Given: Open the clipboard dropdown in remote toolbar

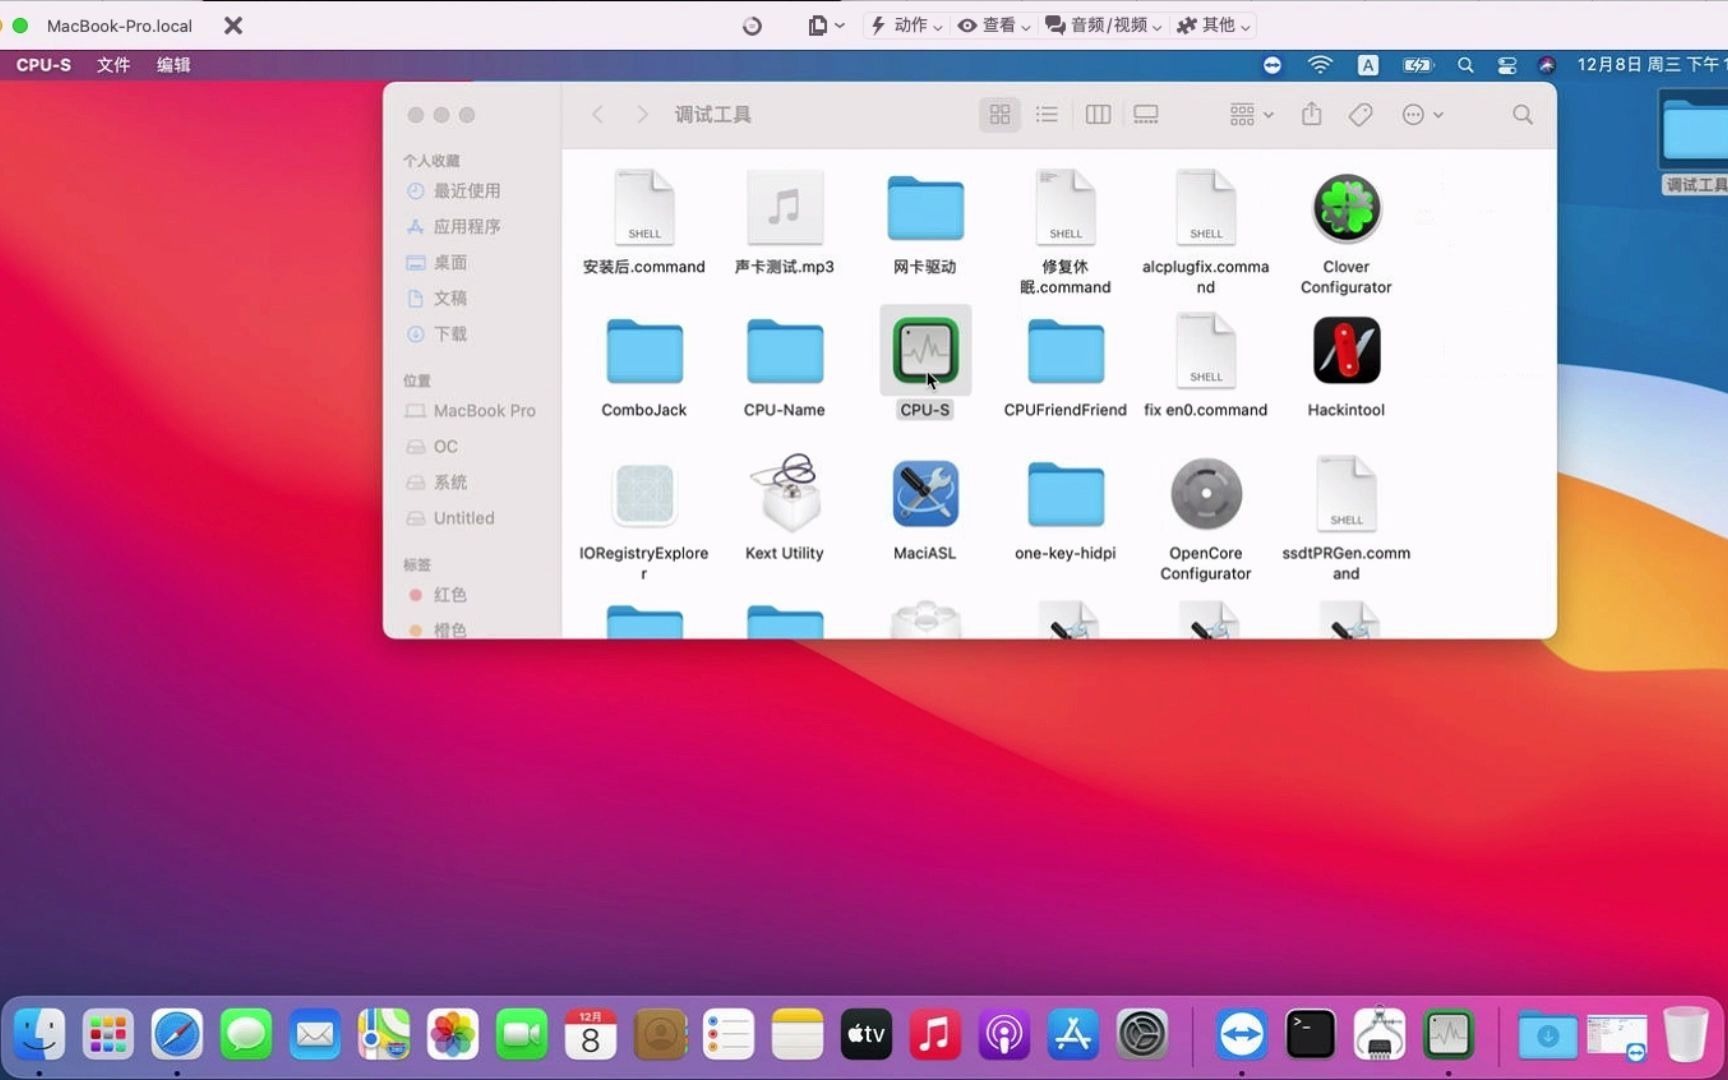Looking at the screenshot, I should pos(826,25).
